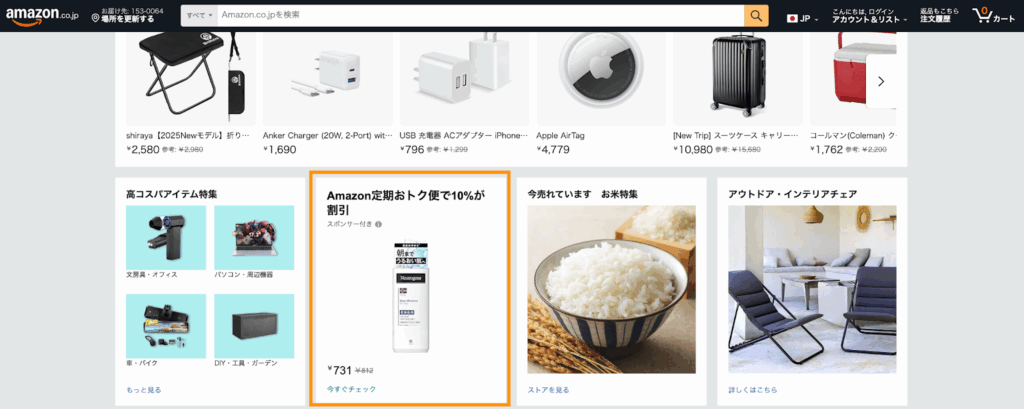
Task: Open the Apple AirTag product image
Action: (601, 78)
